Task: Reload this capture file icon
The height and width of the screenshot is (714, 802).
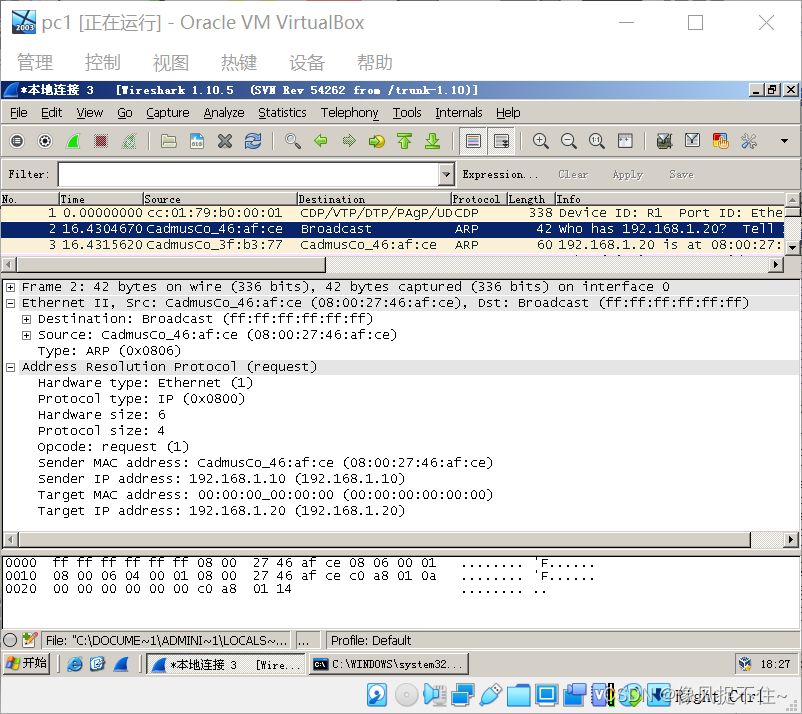Action: point(253,141)
